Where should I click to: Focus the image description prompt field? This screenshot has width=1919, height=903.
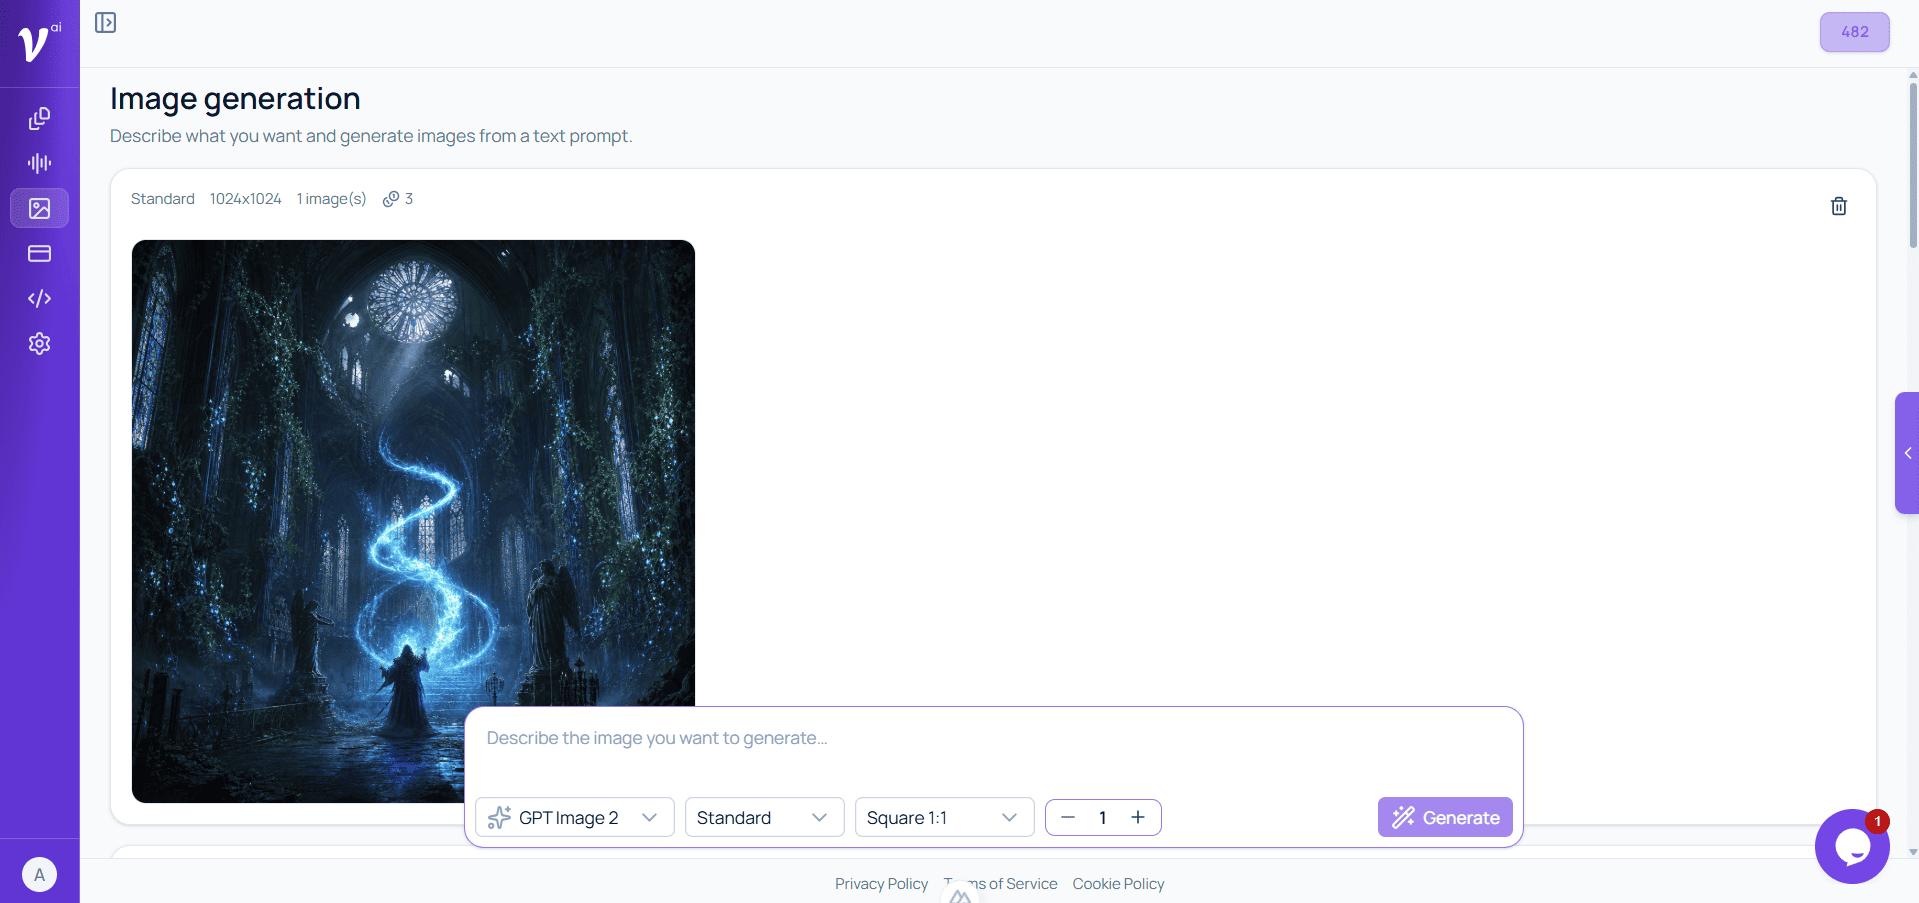point(993,749)
